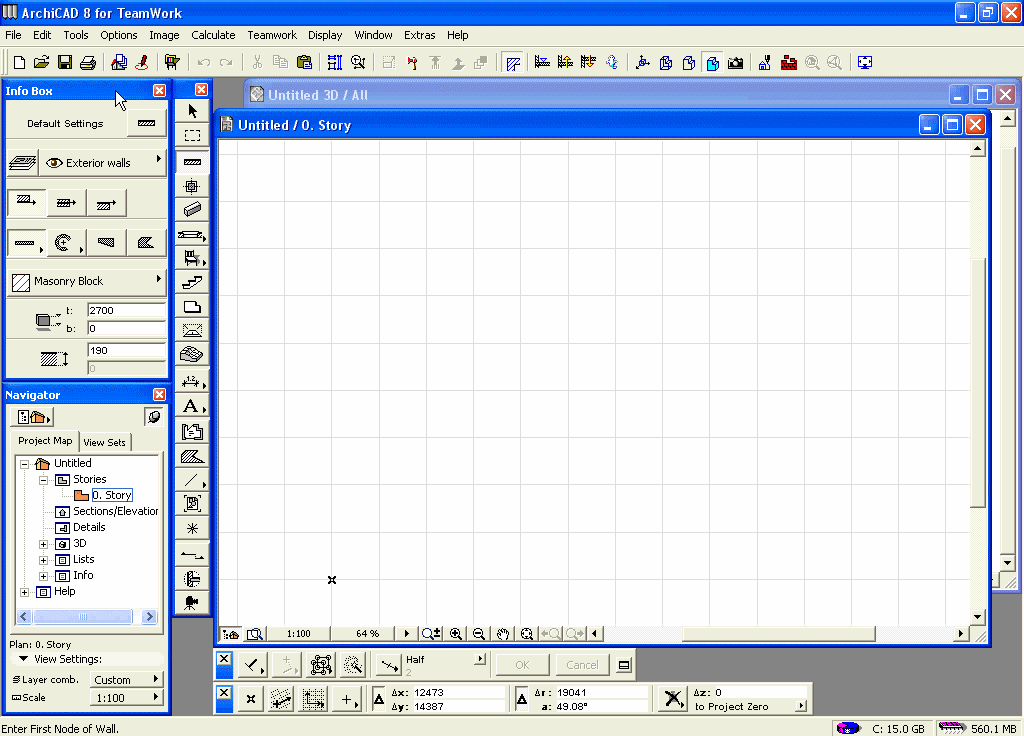Image resolution: width=1024 pixels, height=736 pixels.
Task: Click the Default Settings button in Info Box
Action: [65, 124]
